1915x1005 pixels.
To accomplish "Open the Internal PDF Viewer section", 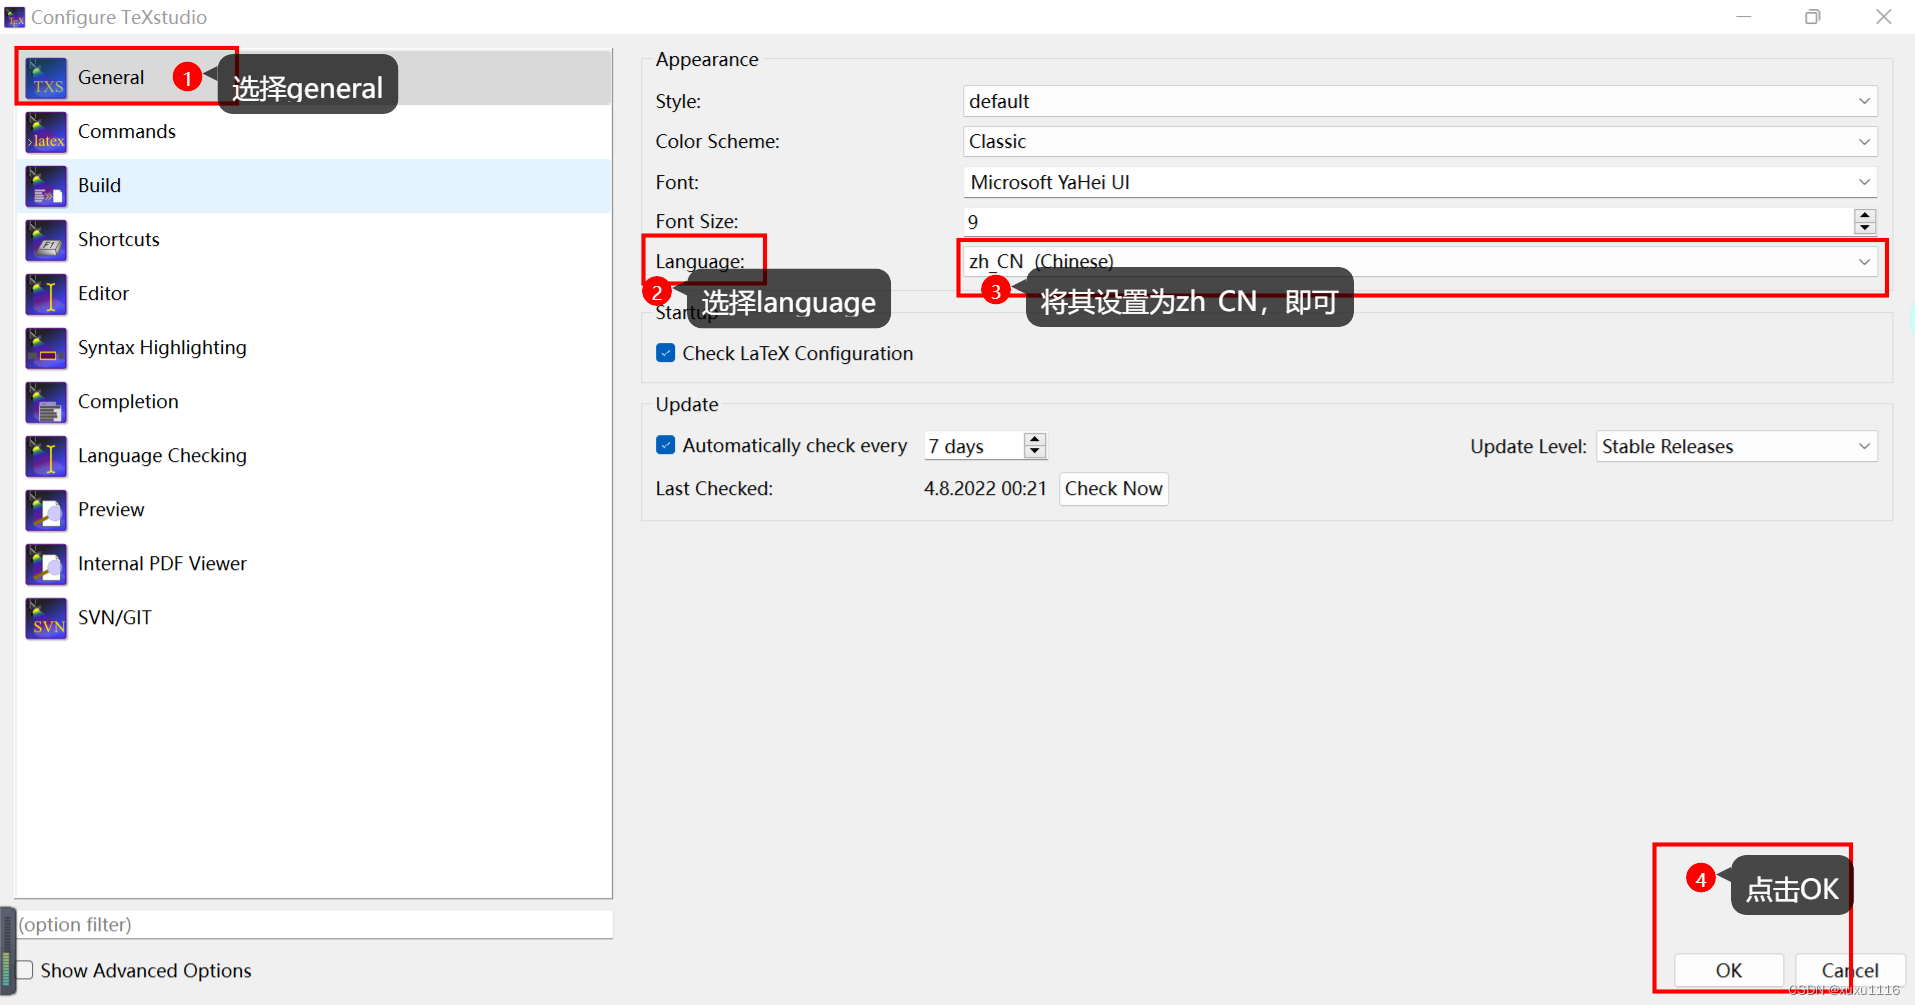I will click(314, 564).
